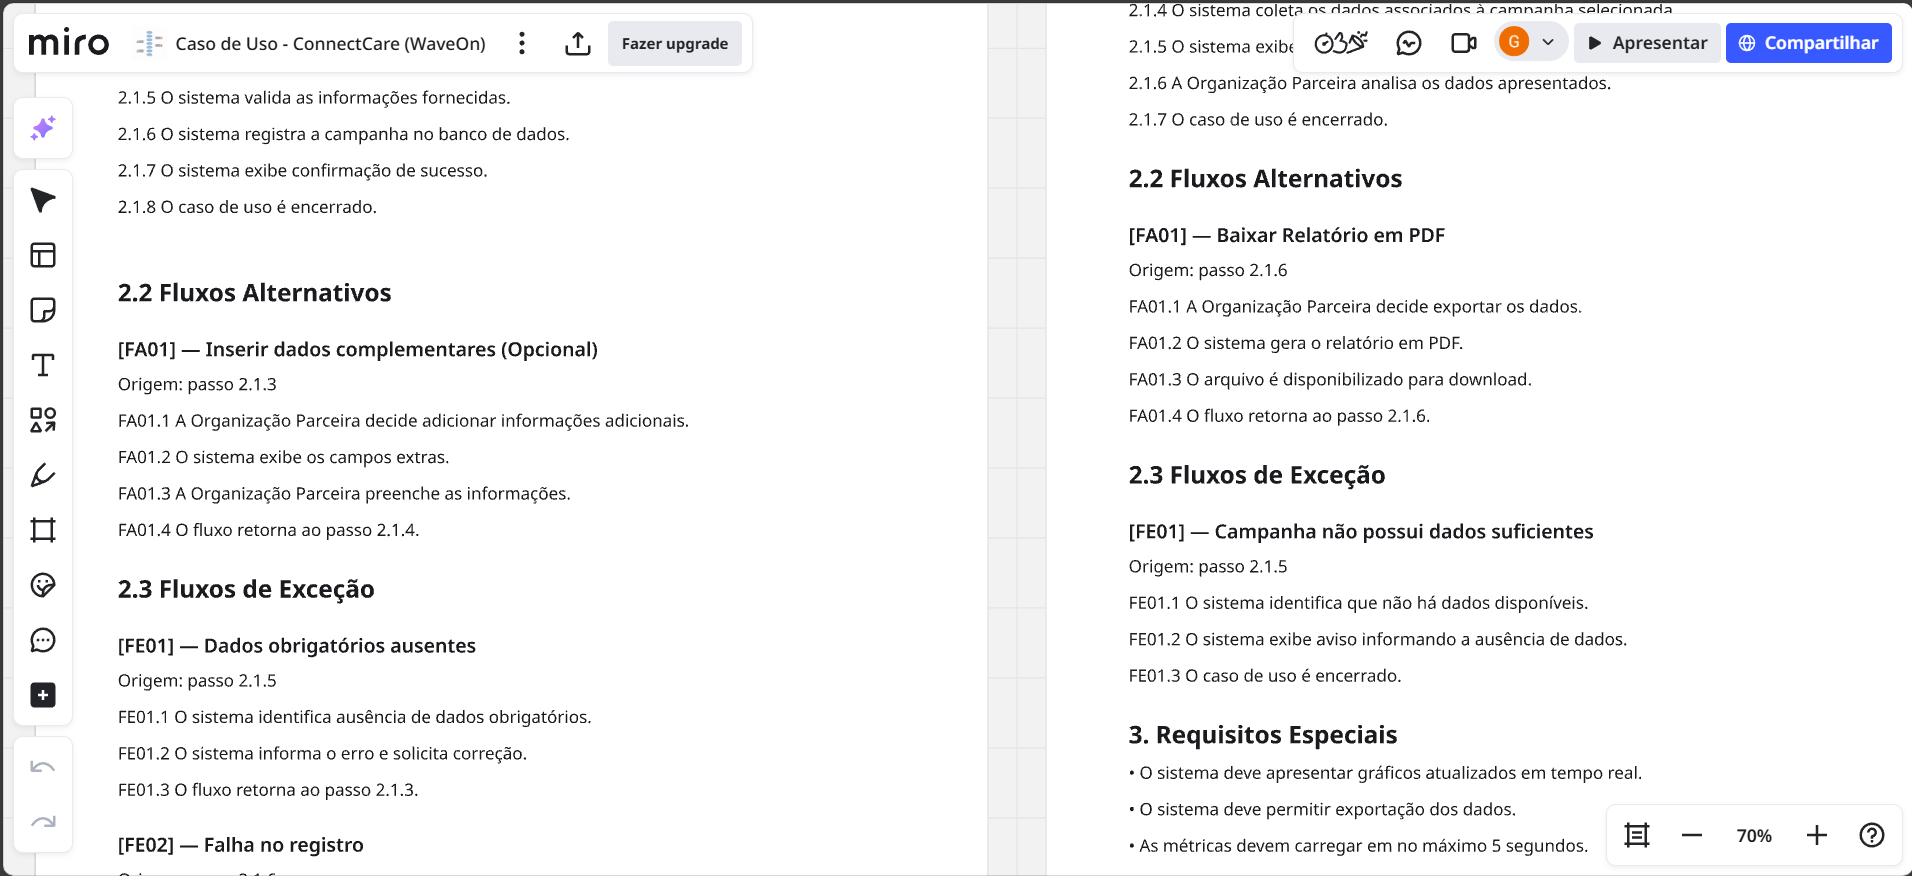This screenshot has height=876, width=1912.
Task: Open the templates panel
Action: (x=43, y=255)
